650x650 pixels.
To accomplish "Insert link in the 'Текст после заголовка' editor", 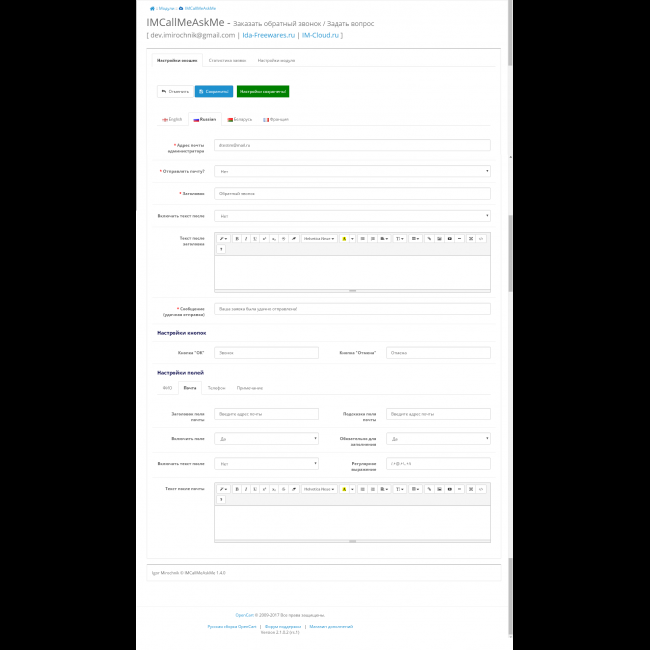I will (429, 239).
